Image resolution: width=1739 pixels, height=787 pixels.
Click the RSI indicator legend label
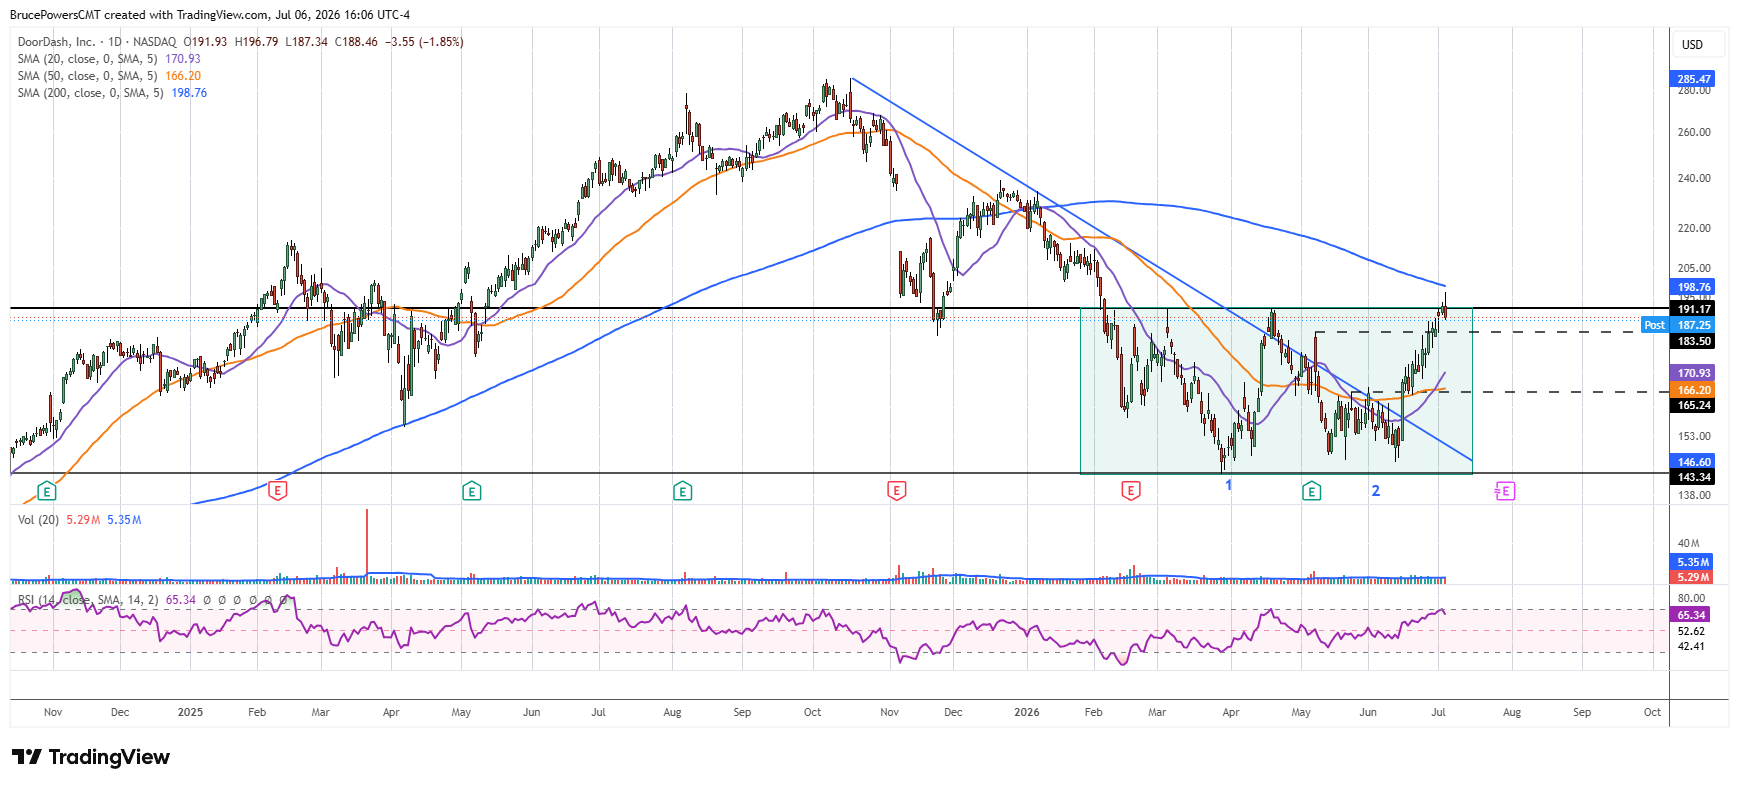click(x=87, y=600)
